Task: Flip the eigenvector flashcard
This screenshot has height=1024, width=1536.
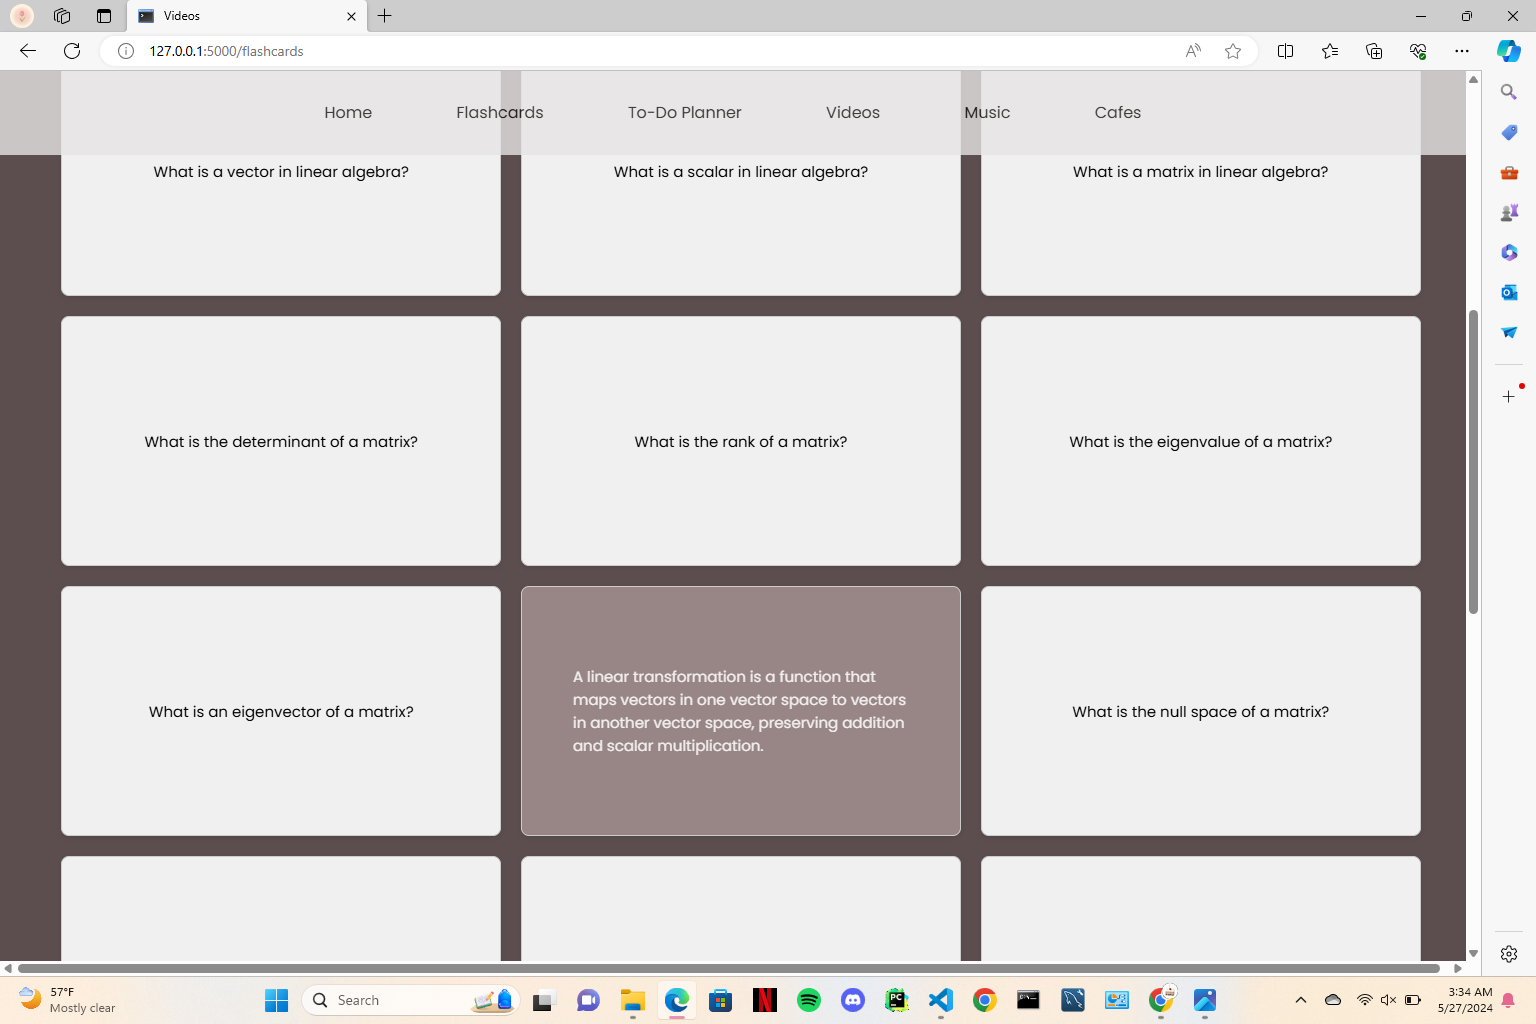Action: (x=281, y=711)
